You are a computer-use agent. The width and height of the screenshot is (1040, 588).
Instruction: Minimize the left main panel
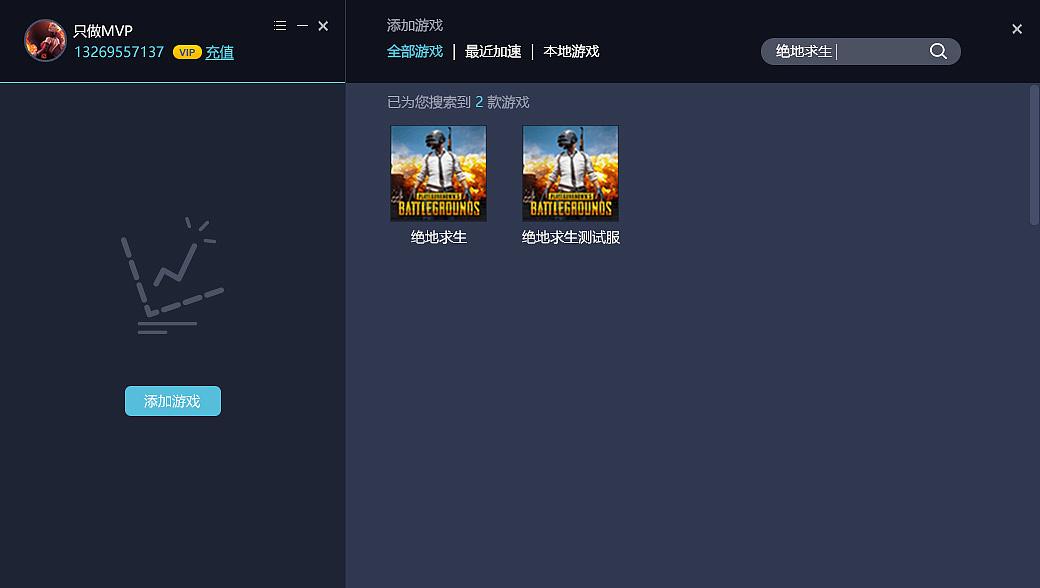click(302, 26)
